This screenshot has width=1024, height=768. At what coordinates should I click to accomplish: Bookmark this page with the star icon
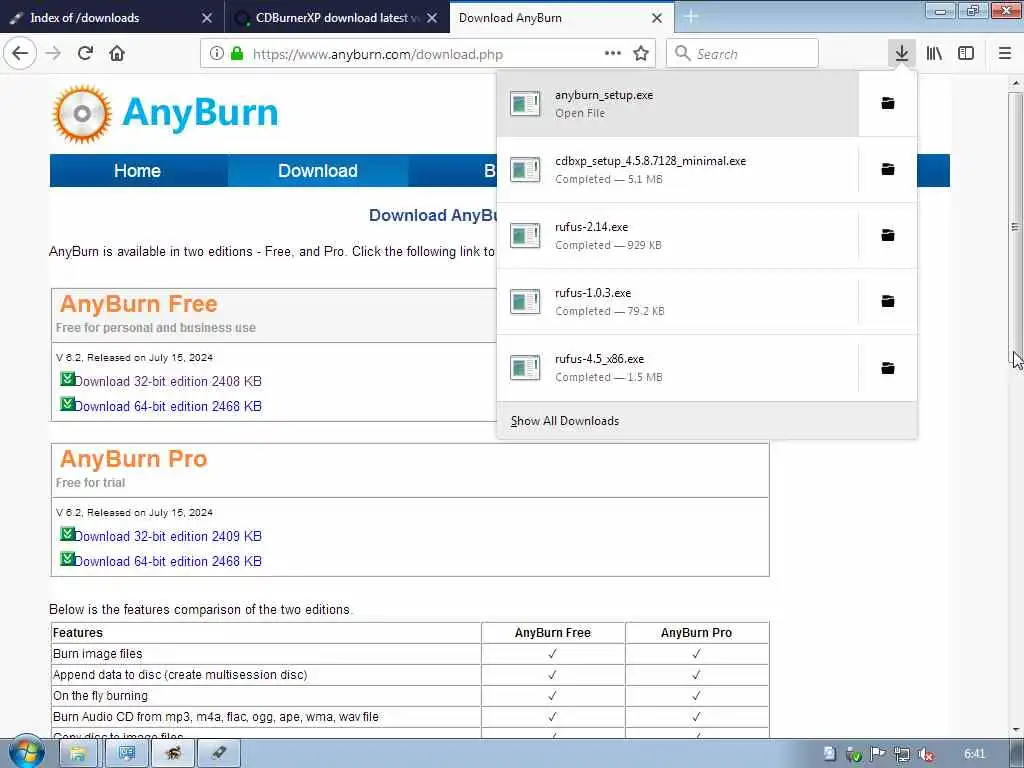pos(641,54)
